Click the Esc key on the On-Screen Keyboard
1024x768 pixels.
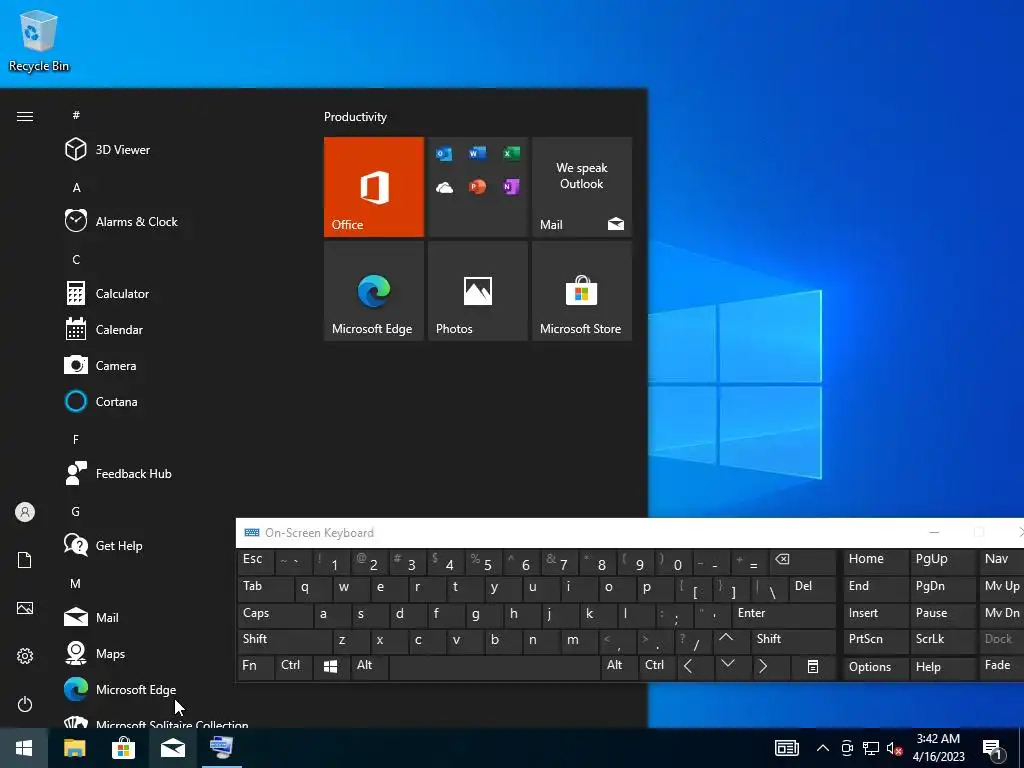click(255, 560)
